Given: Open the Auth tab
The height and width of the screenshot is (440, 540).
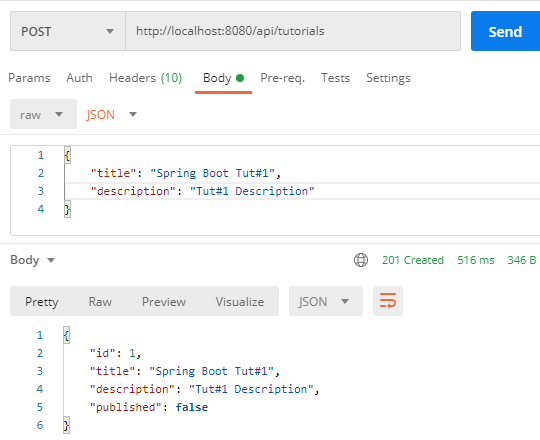Looking at the screenshot, I should (x=80, y=78).
